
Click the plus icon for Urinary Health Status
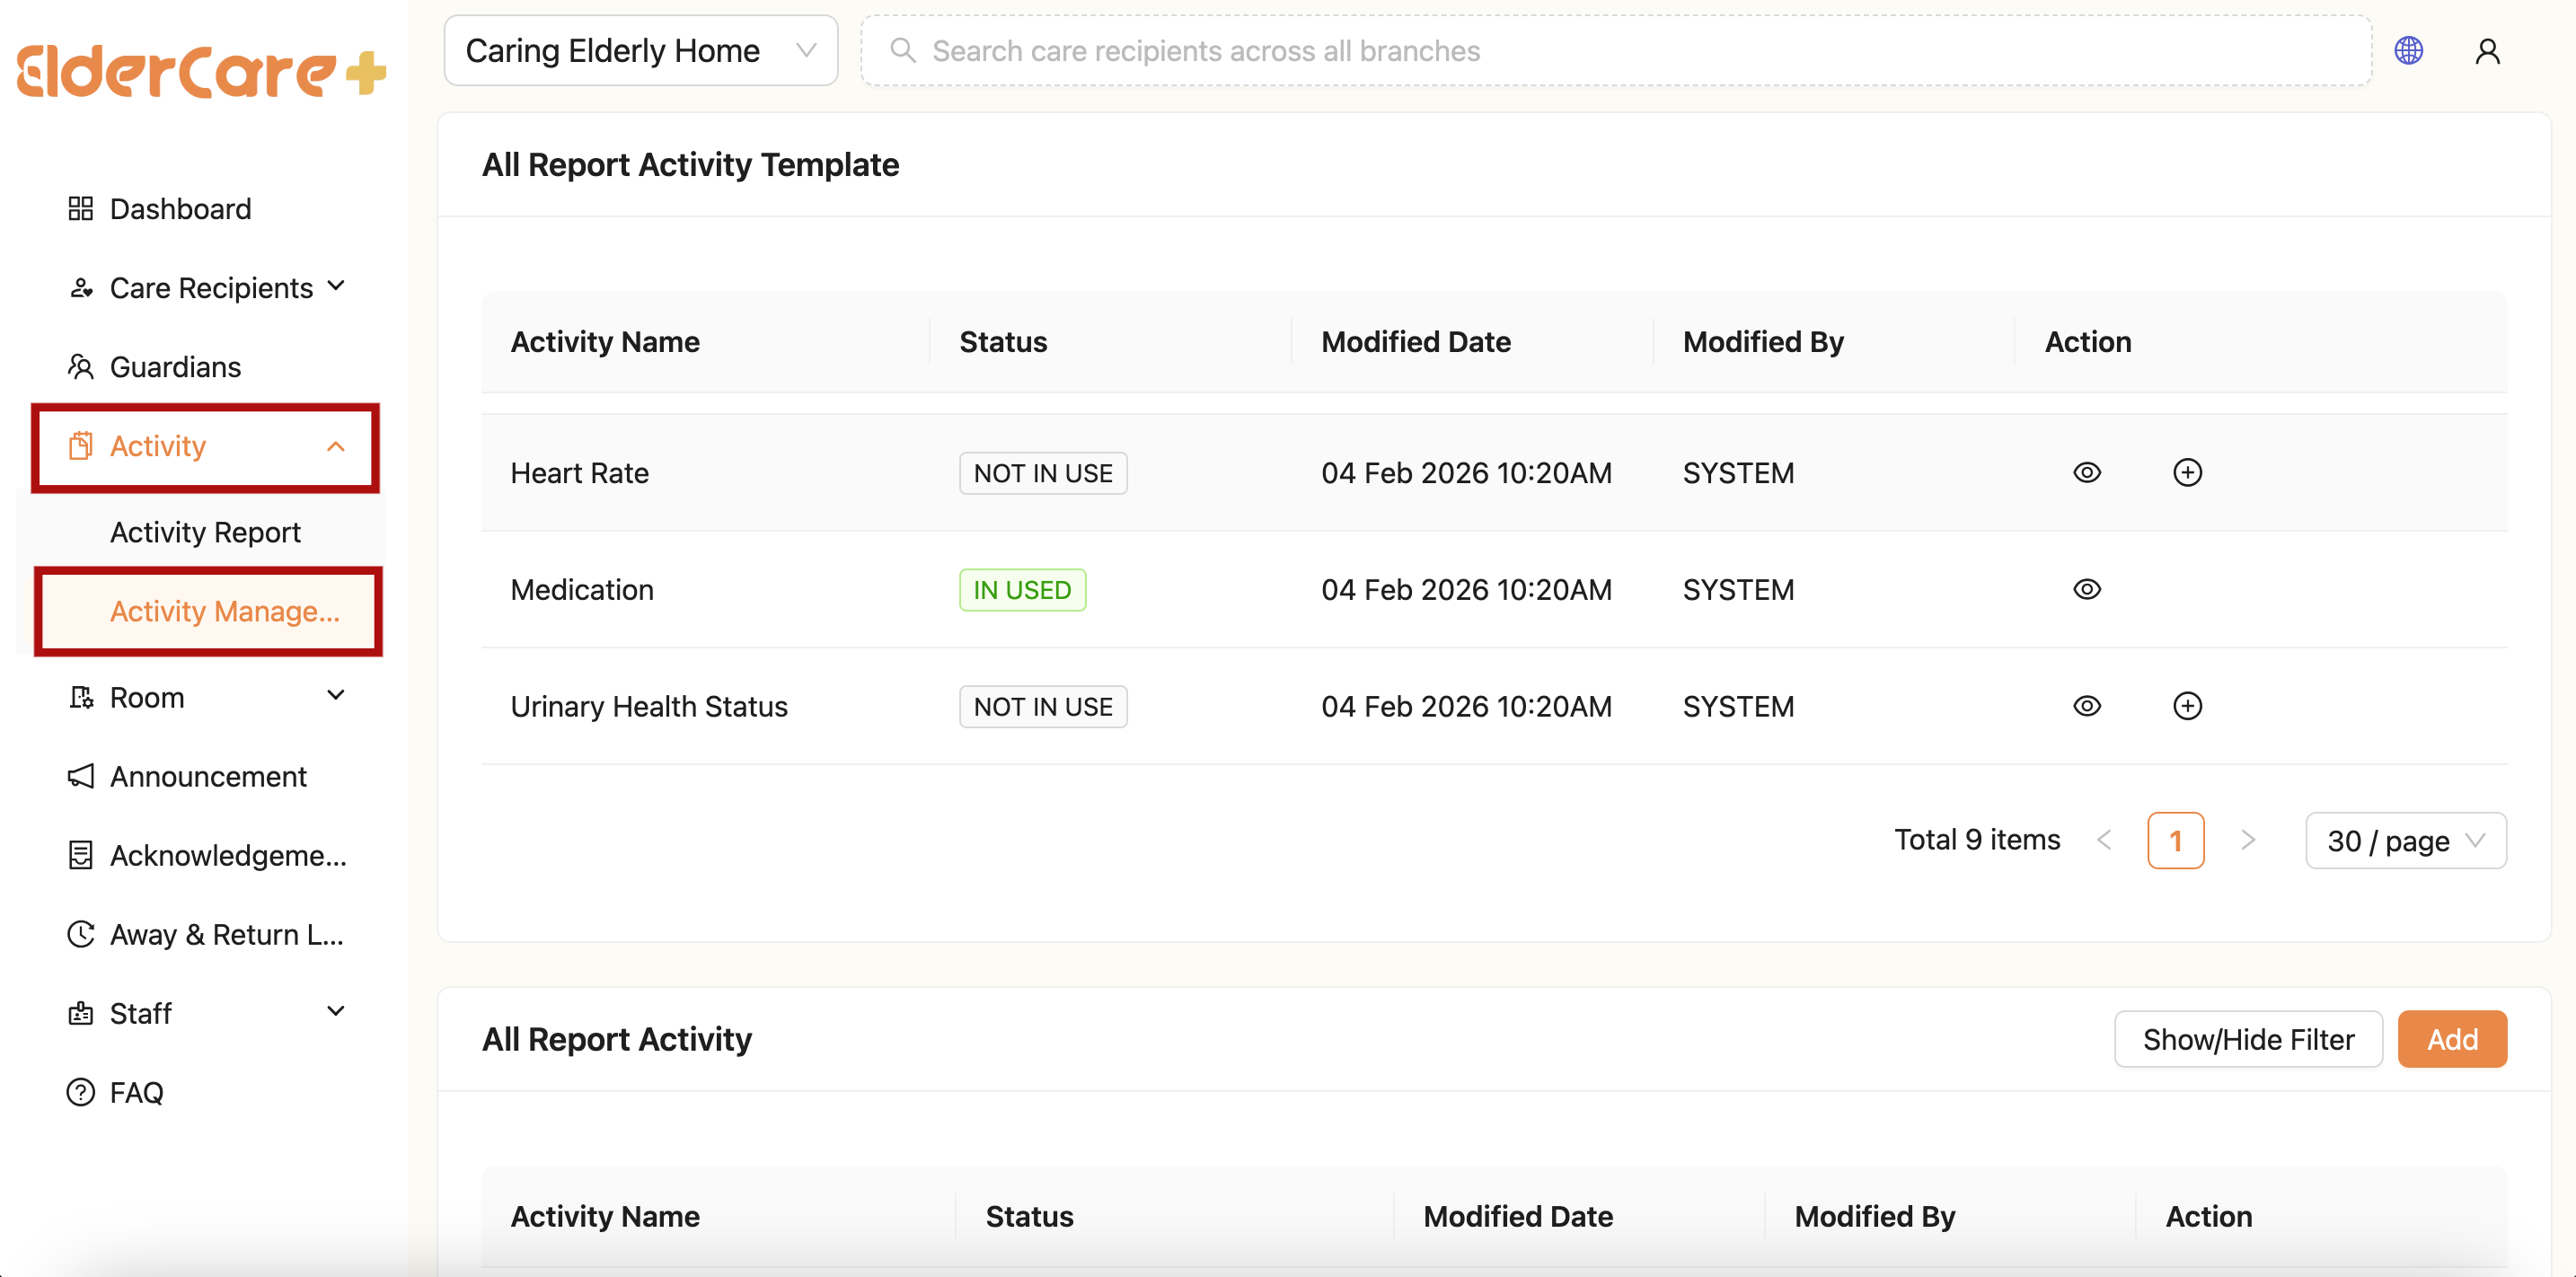click(x=2187, y=706)
